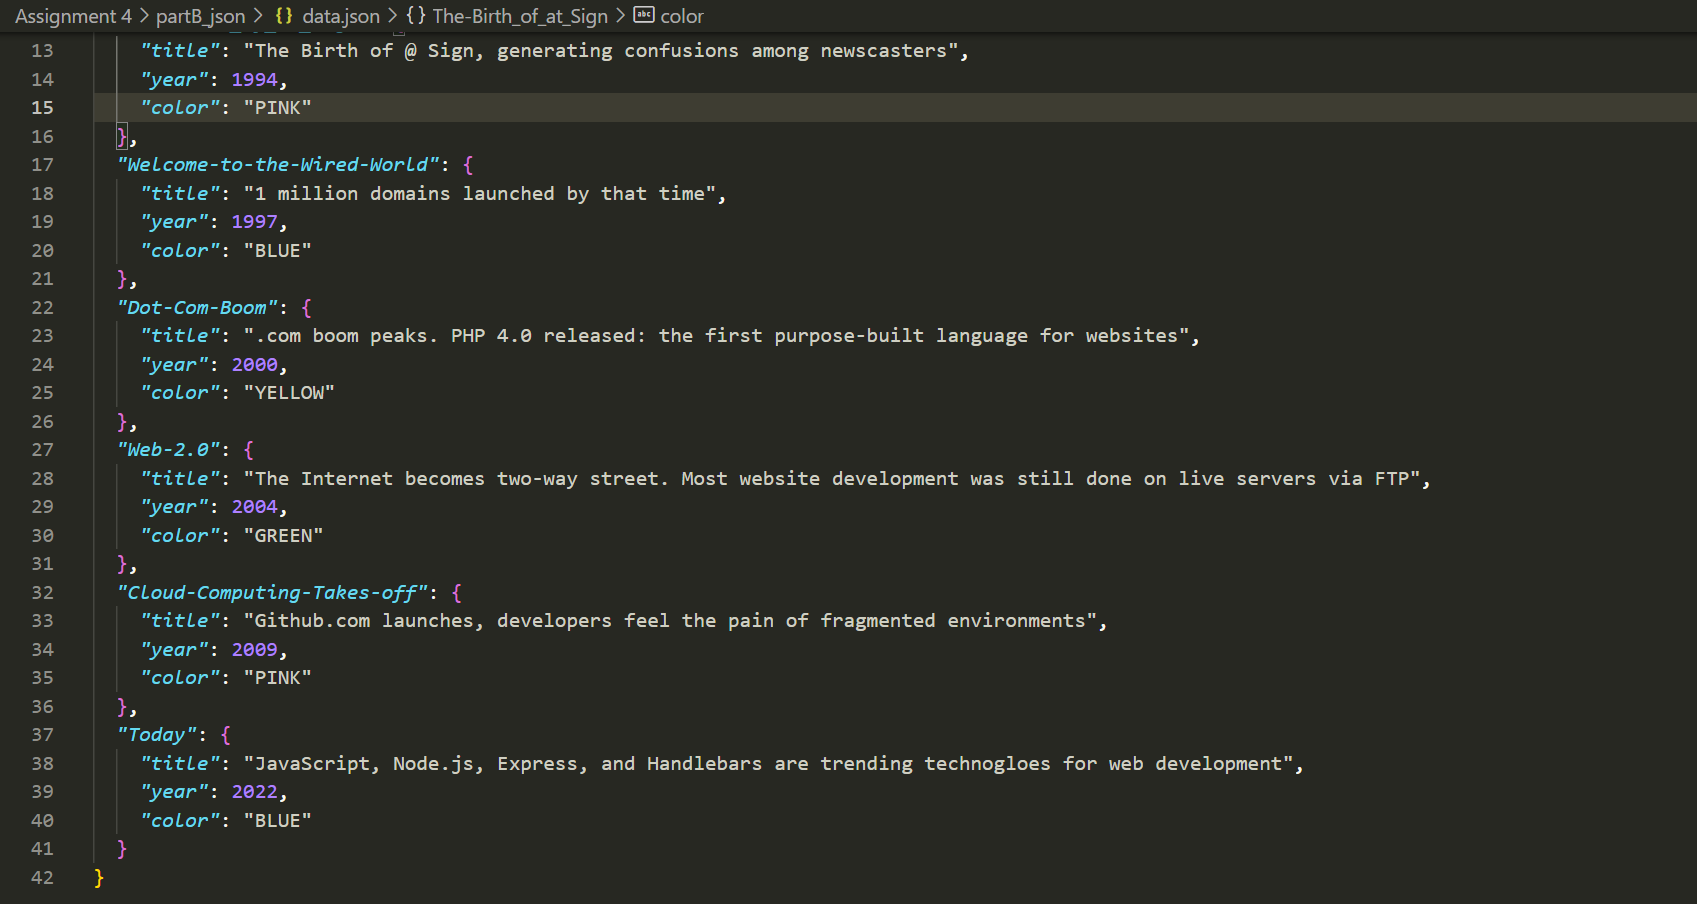This screenshot has width=1697, height=904.
Task: Click the "YELLOW" value on line 25
Action: pyautogui.click(x=289, y=392)
